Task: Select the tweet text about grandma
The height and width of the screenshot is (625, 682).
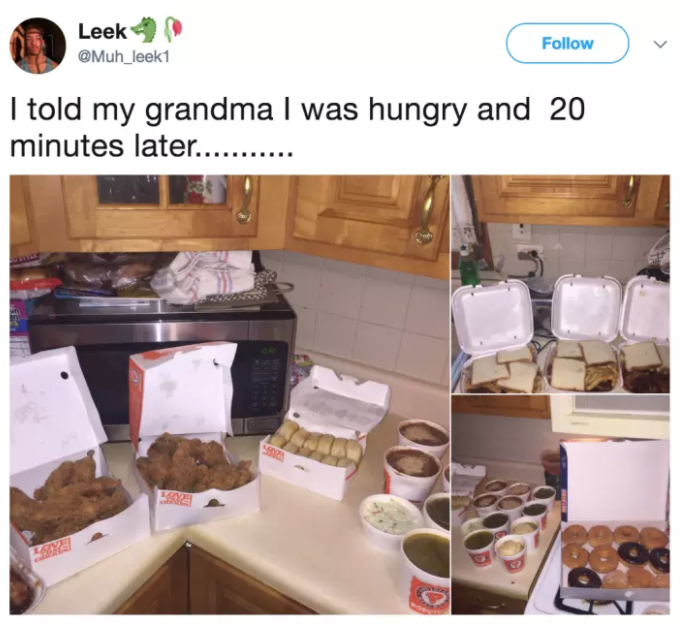Action: tap(297, 127)
